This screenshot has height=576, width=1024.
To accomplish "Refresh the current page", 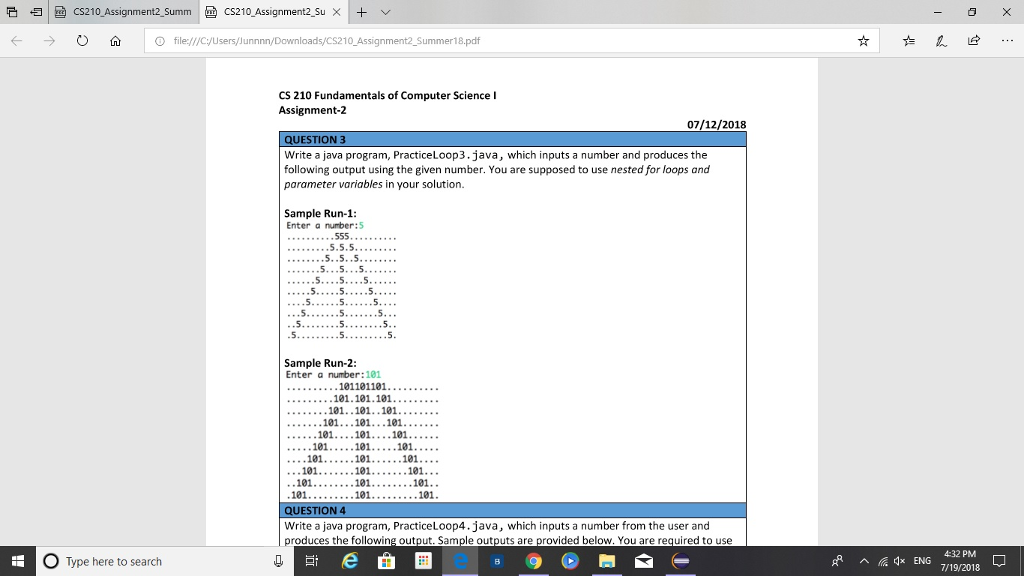I will click(x=82, y=40).
